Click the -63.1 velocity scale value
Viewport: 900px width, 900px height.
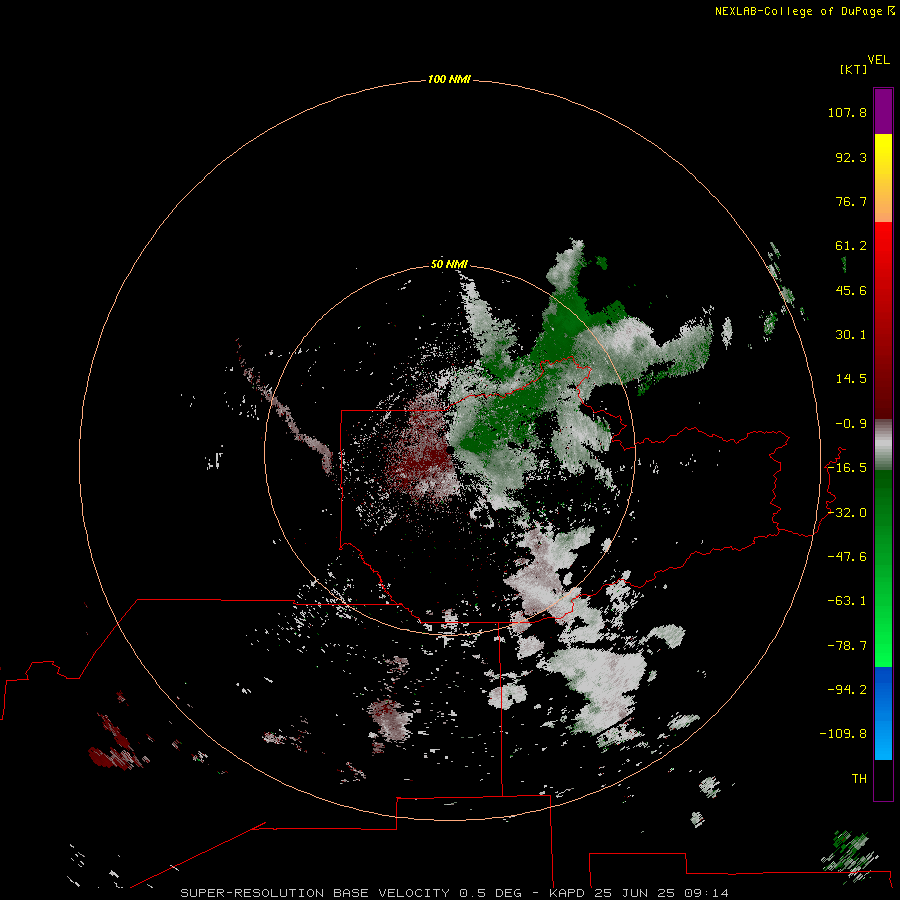coord(847,601)
